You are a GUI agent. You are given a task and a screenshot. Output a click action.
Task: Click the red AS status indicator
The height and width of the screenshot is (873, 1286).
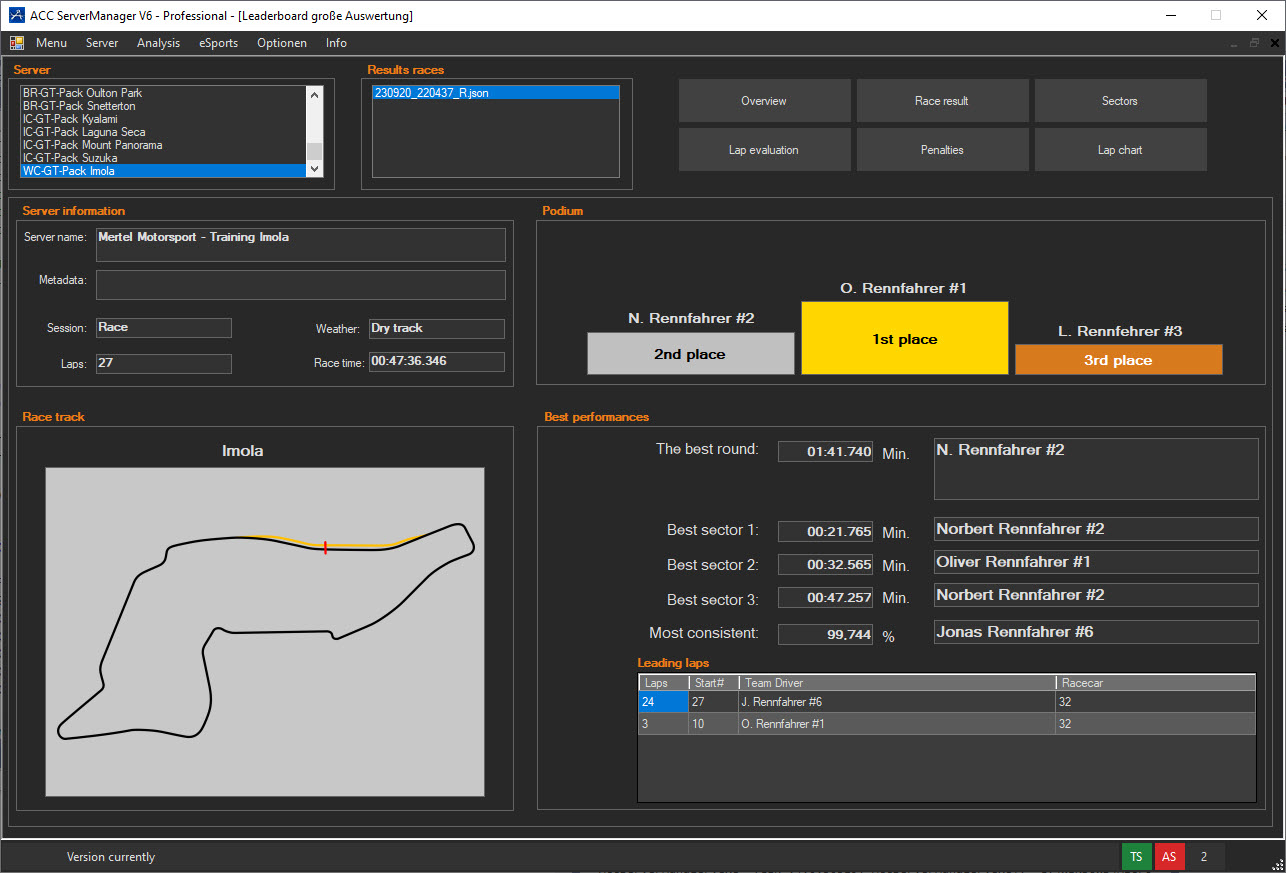click(x=1168, y=856)
